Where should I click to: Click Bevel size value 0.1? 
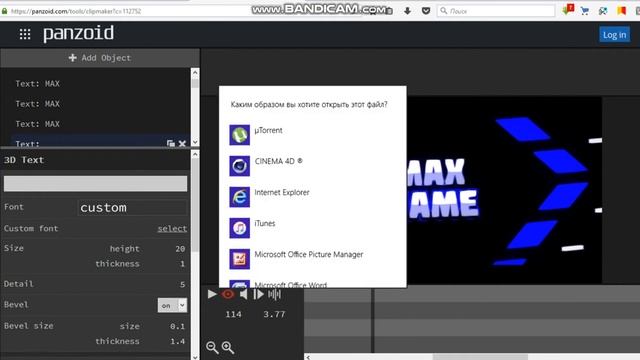click(x=178, y=326)
